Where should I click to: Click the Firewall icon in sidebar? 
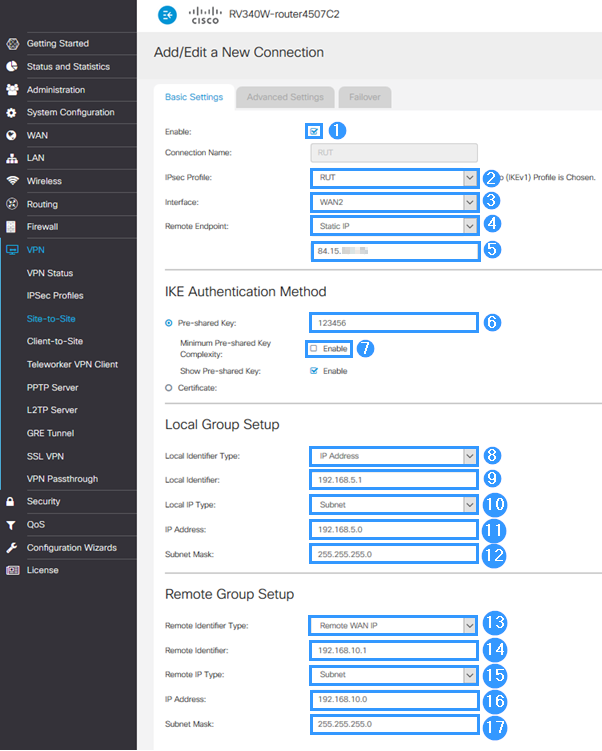pyautogui.click(x=12, y=227)
